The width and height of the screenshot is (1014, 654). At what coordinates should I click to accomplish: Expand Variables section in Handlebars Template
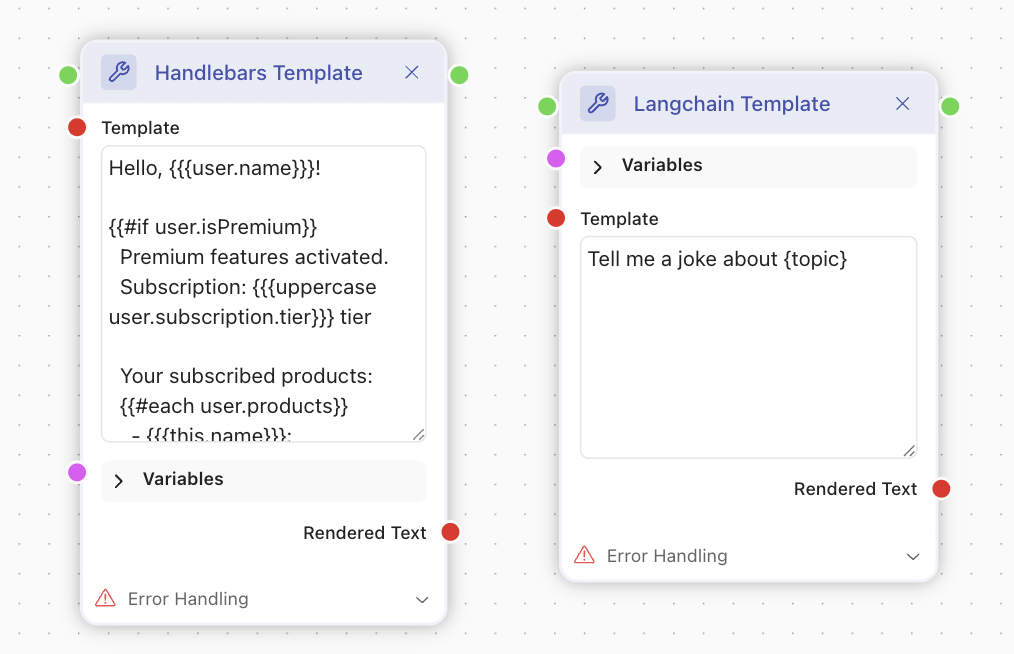(x=119, y=480)
